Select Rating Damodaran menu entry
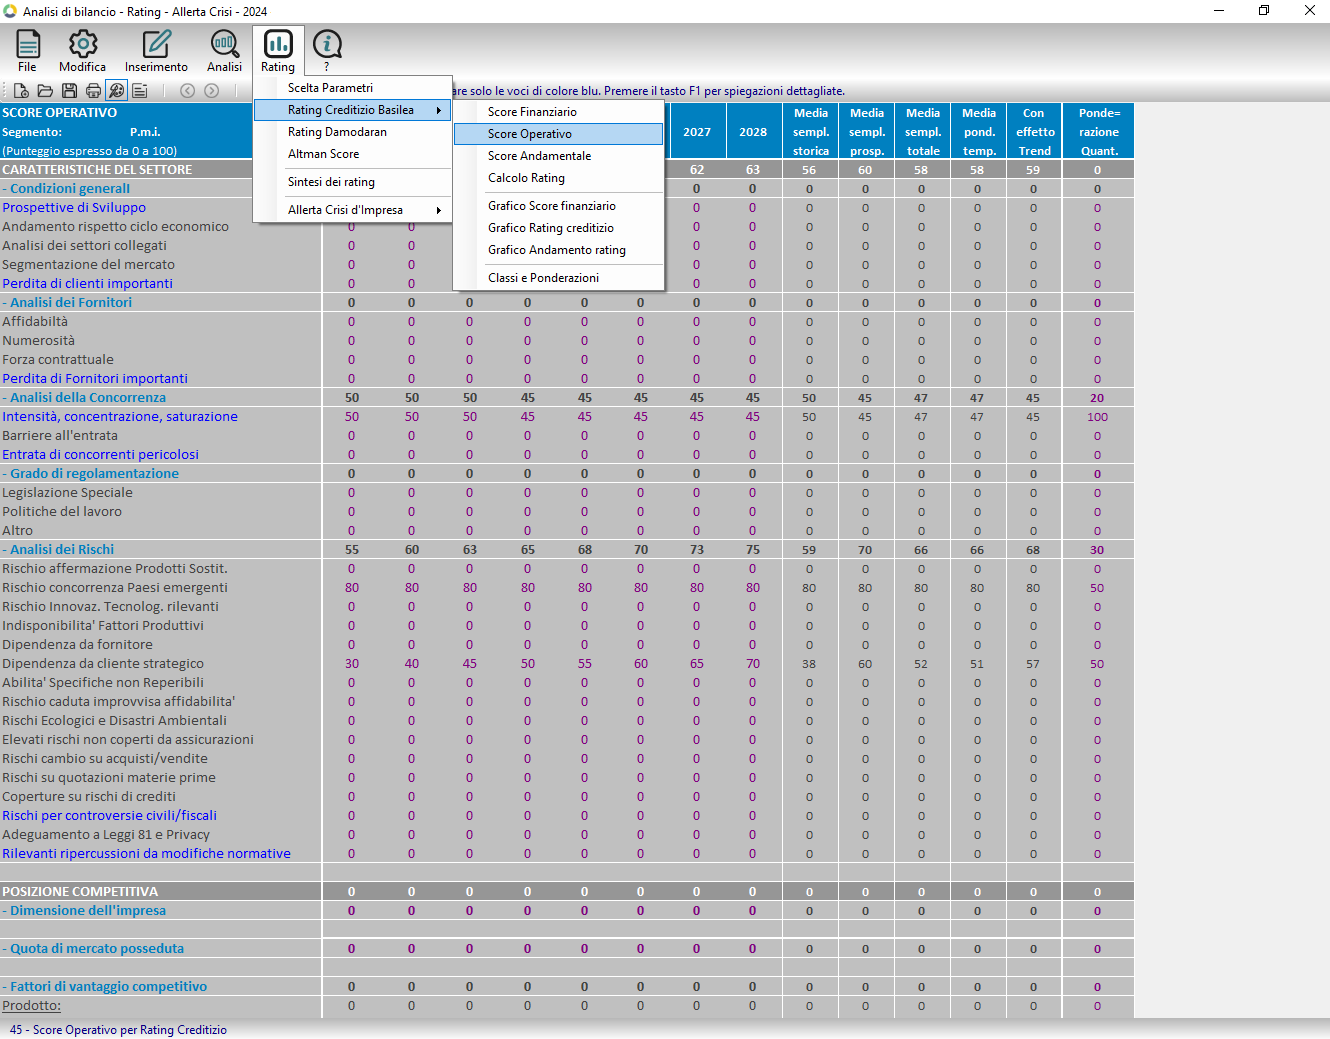Image resolution: width=1330 pixels, height=1039 pixels. click(x=352, y=132)
